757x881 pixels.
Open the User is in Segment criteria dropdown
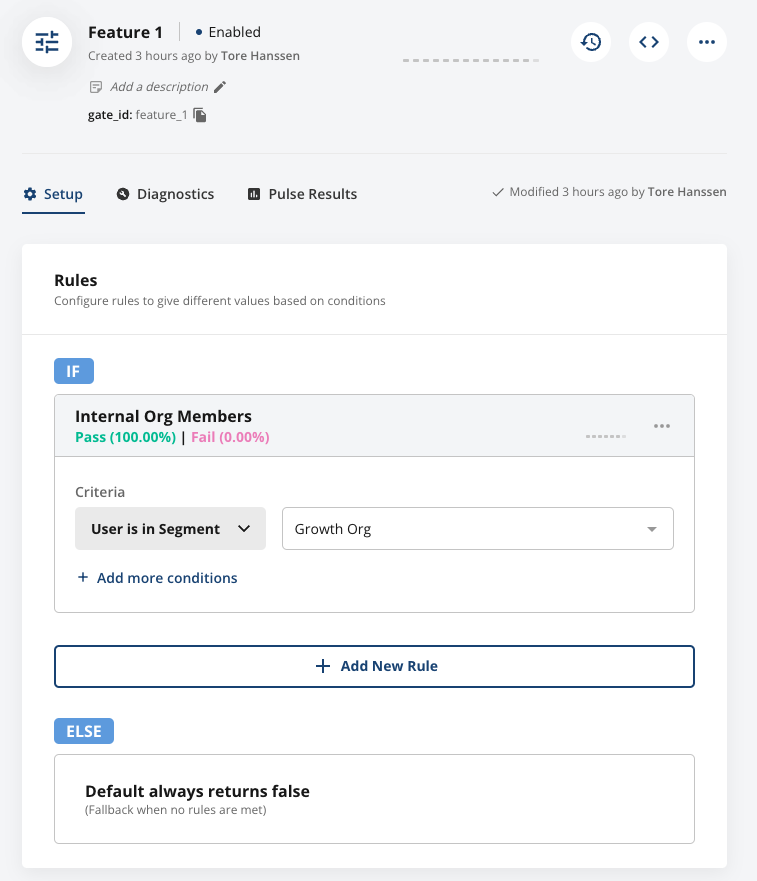pos(170,528)
